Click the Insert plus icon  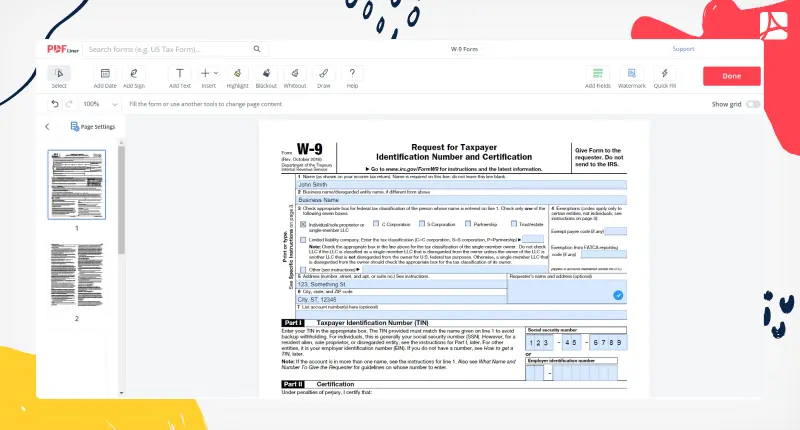(x=205, y=73)
